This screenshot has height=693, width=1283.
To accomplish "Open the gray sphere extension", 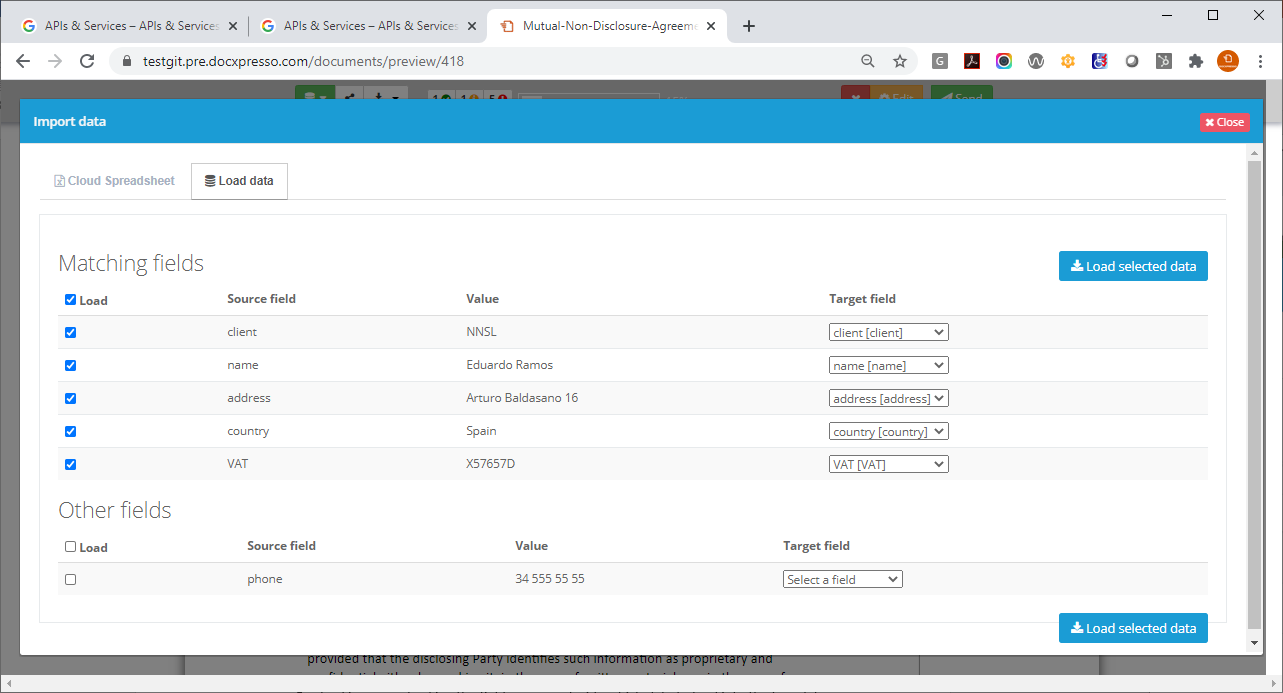I will pos(1132,61).
